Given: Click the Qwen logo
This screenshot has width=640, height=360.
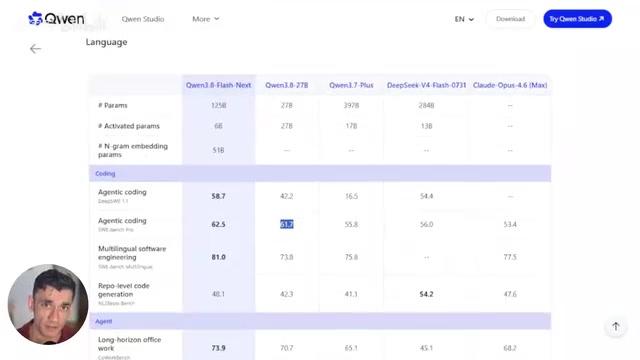Looking at the screenshot, I should click(56, 18).
